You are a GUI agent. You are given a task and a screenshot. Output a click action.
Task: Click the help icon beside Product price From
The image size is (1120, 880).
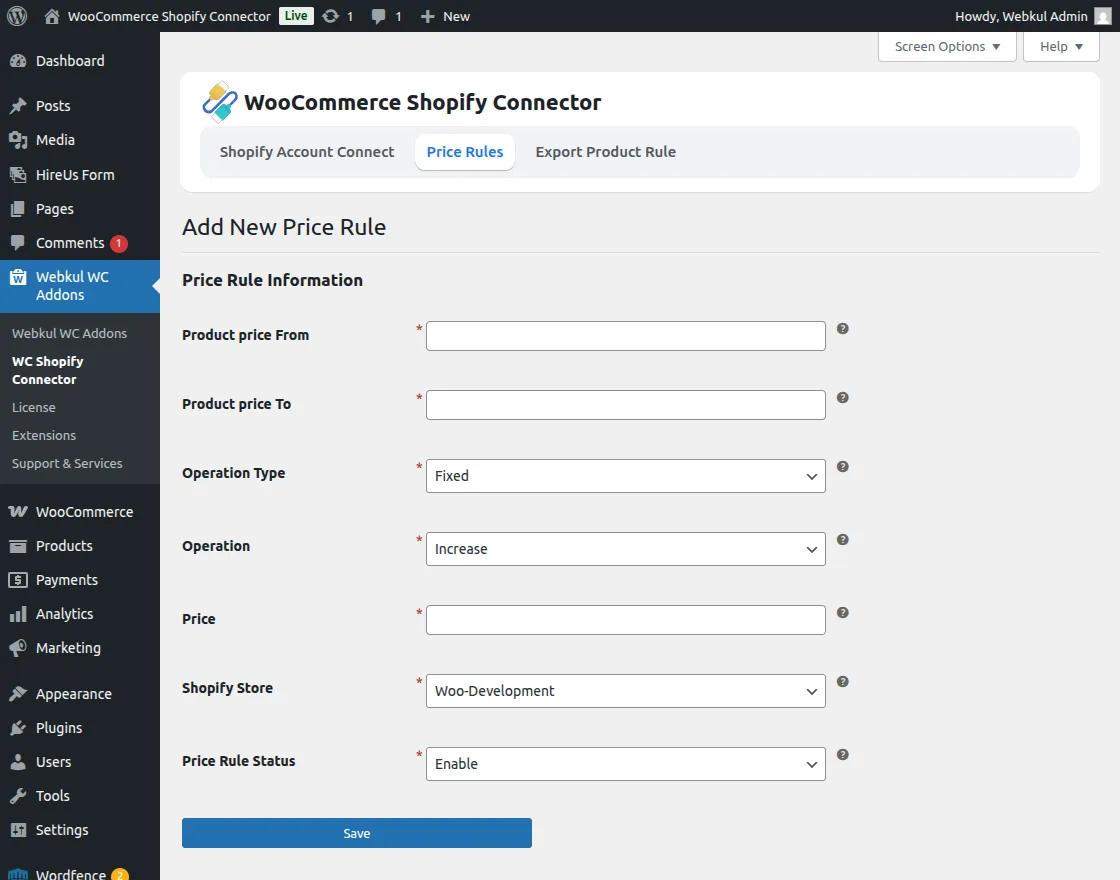(x=842, y=328)
